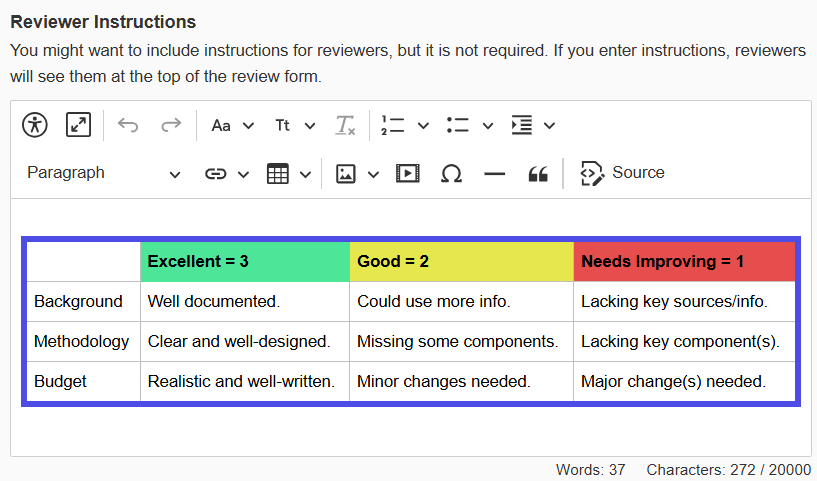This screenshot has width=817, height=481.
Task: Insert media with the video icon
Action: click(x=407, y=174)
